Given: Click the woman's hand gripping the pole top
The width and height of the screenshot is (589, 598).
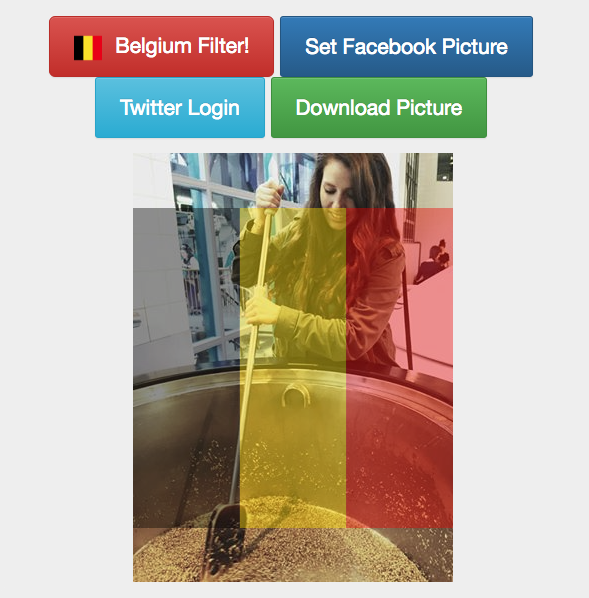Looking at the screenshot, I should click(270, 196).
